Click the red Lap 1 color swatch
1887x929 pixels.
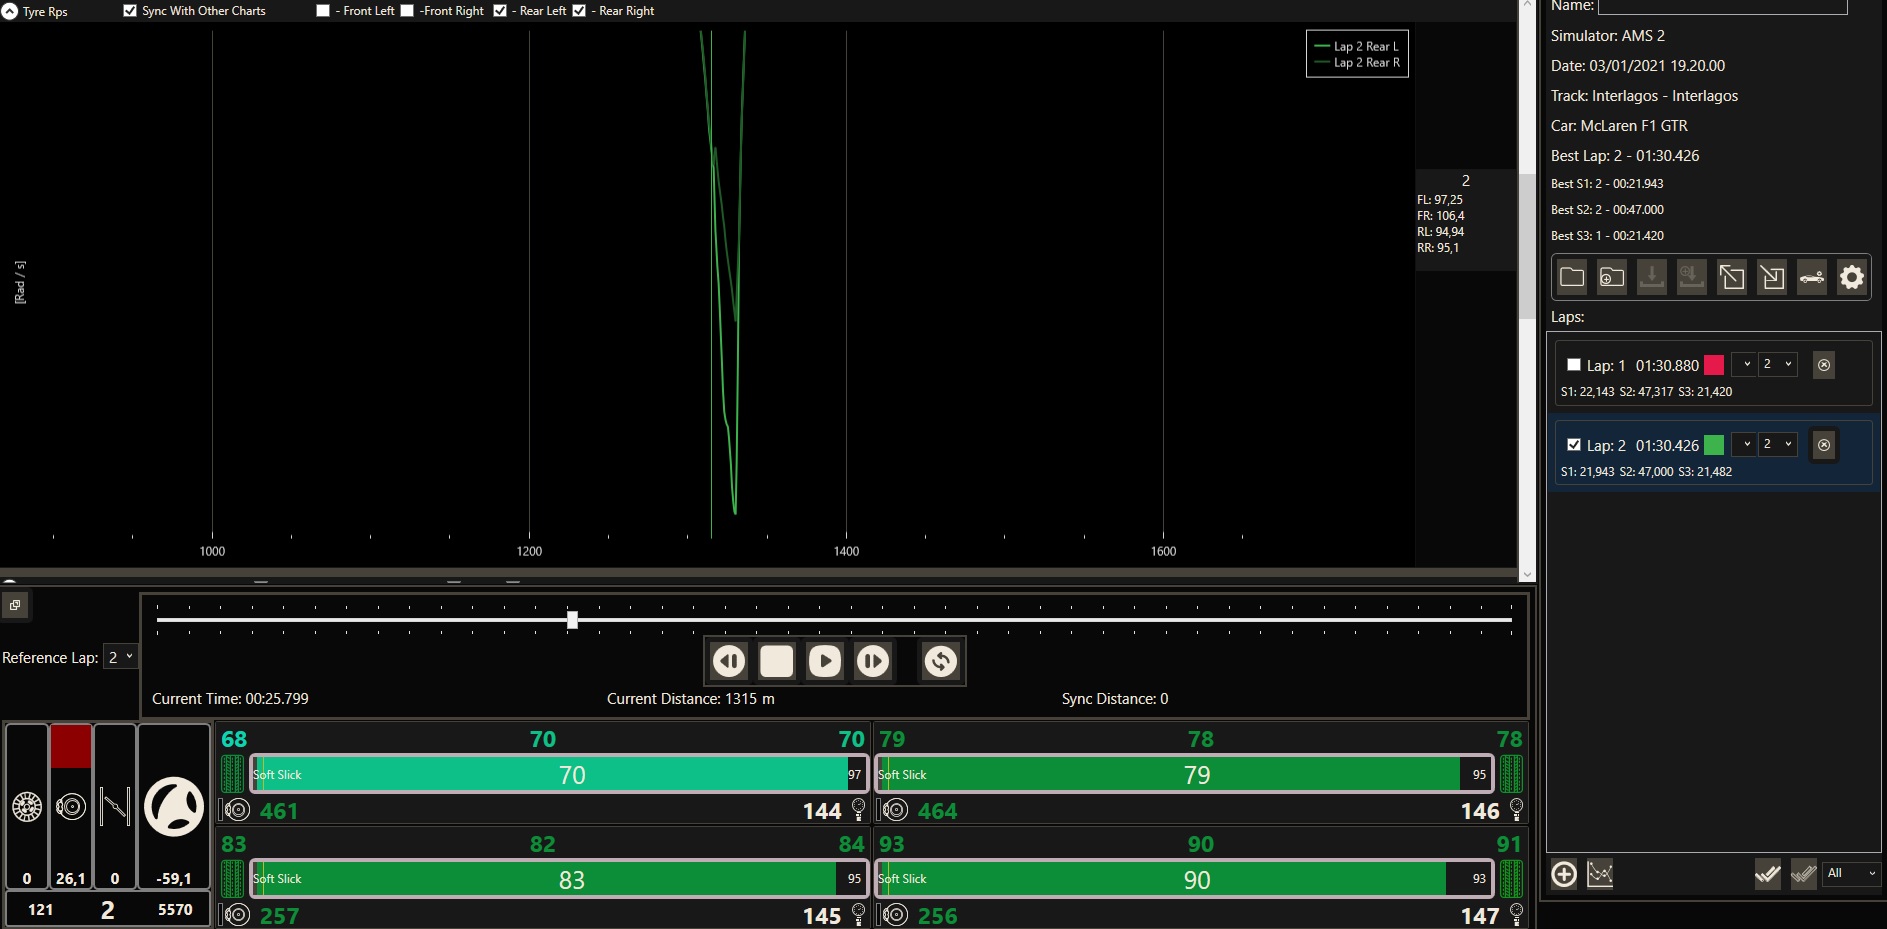(x=1713, y=365)
